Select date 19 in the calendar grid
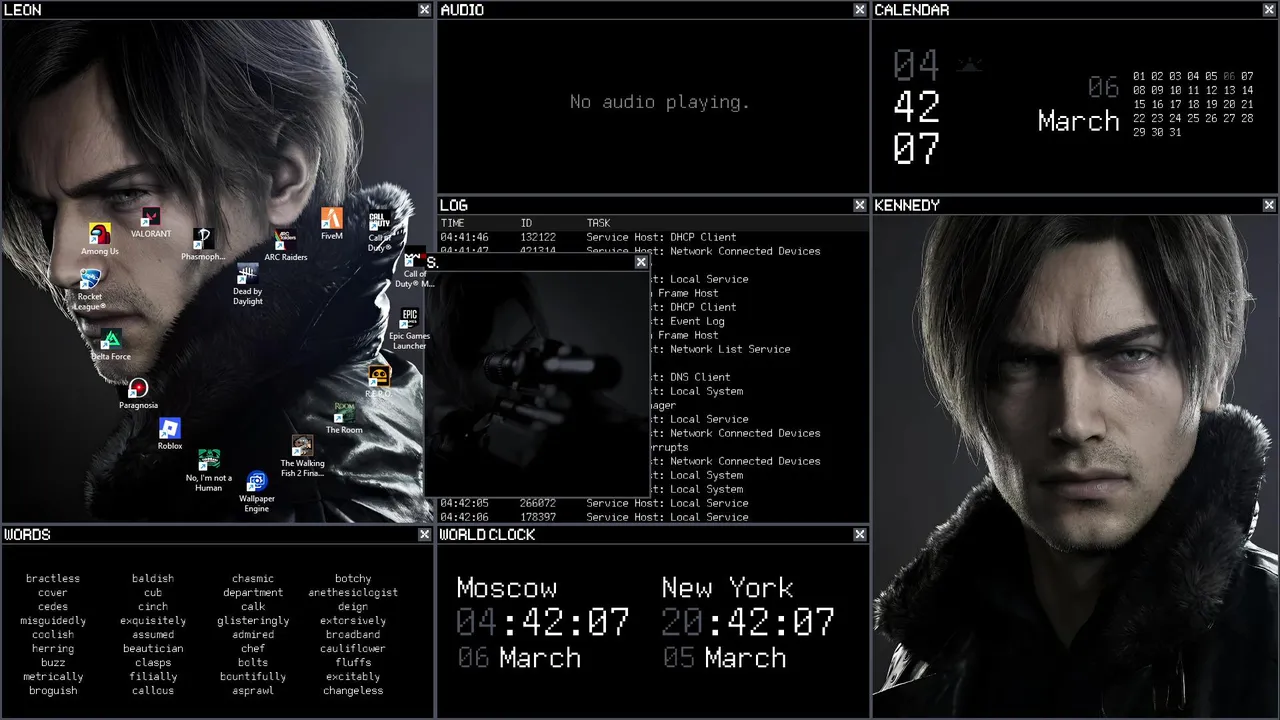Viewport: 1280px width, 720px height. (1211, 104)
